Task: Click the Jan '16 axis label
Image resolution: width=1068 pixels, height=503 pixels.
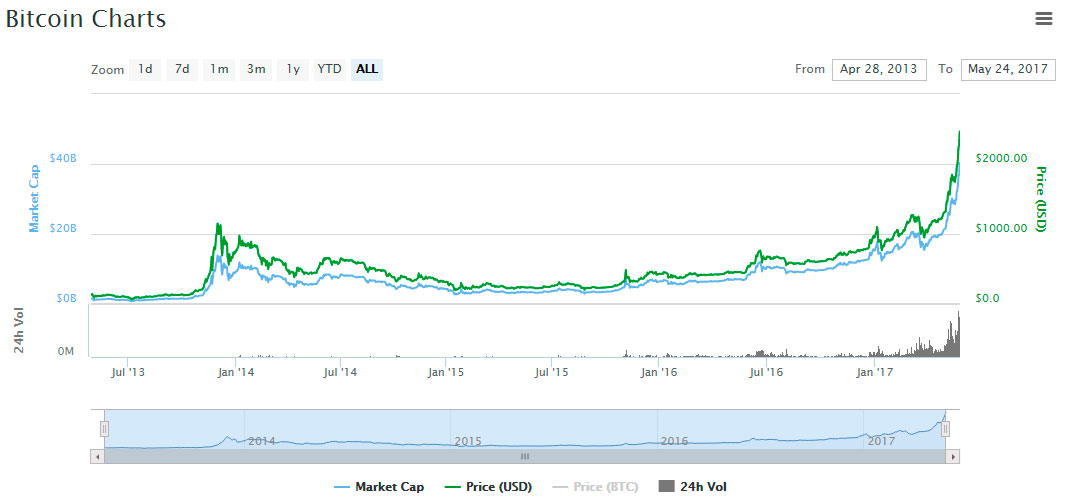Action: click(660, 373)
